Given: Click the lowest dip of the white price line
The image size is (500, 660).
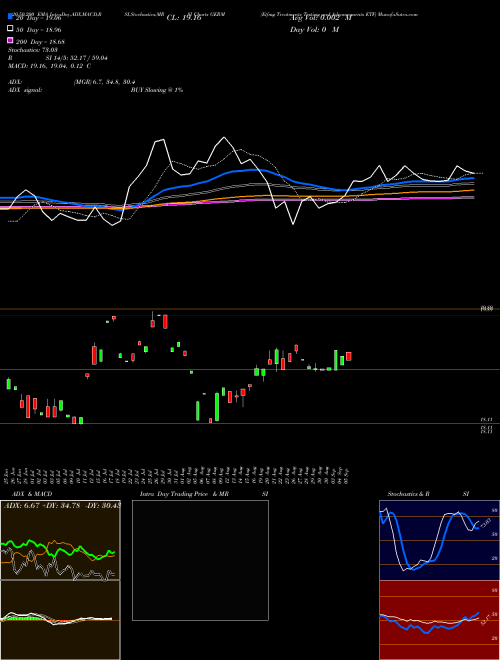Looking at the screenshot, I should pyautogui.click(x=112, y=226).
